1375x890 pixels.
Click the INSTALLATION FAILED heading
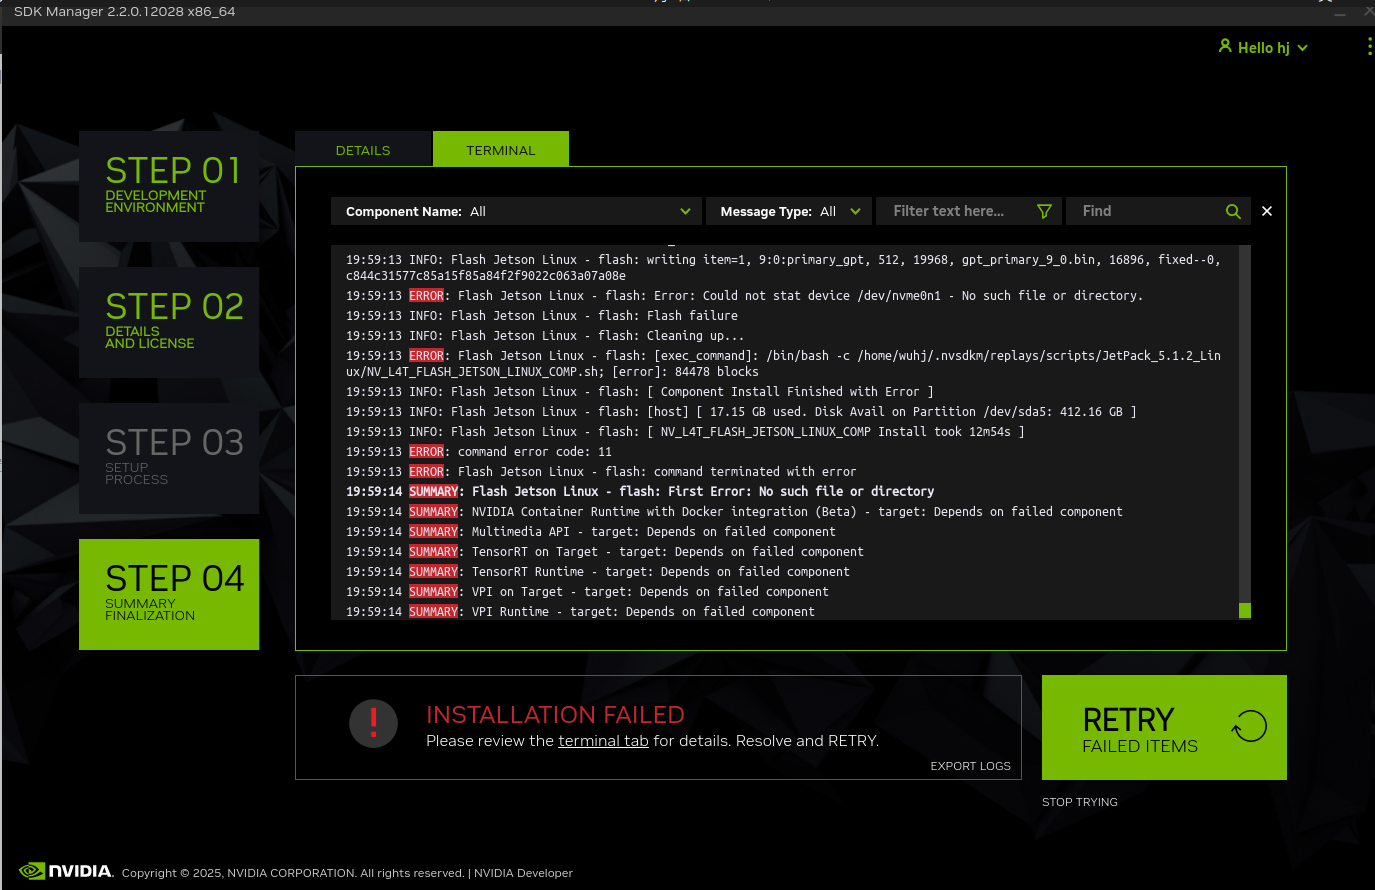coord(555,715)
